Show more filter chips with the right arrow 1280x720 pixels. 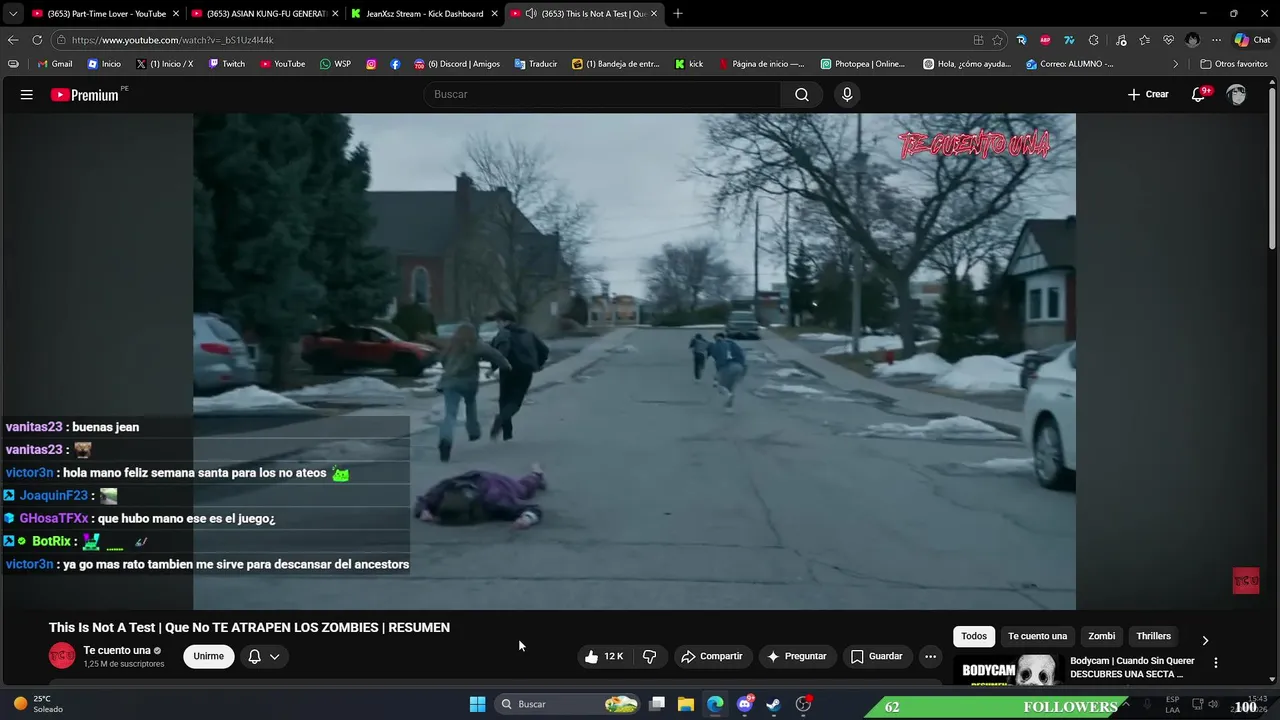[x=1205, y=640]
